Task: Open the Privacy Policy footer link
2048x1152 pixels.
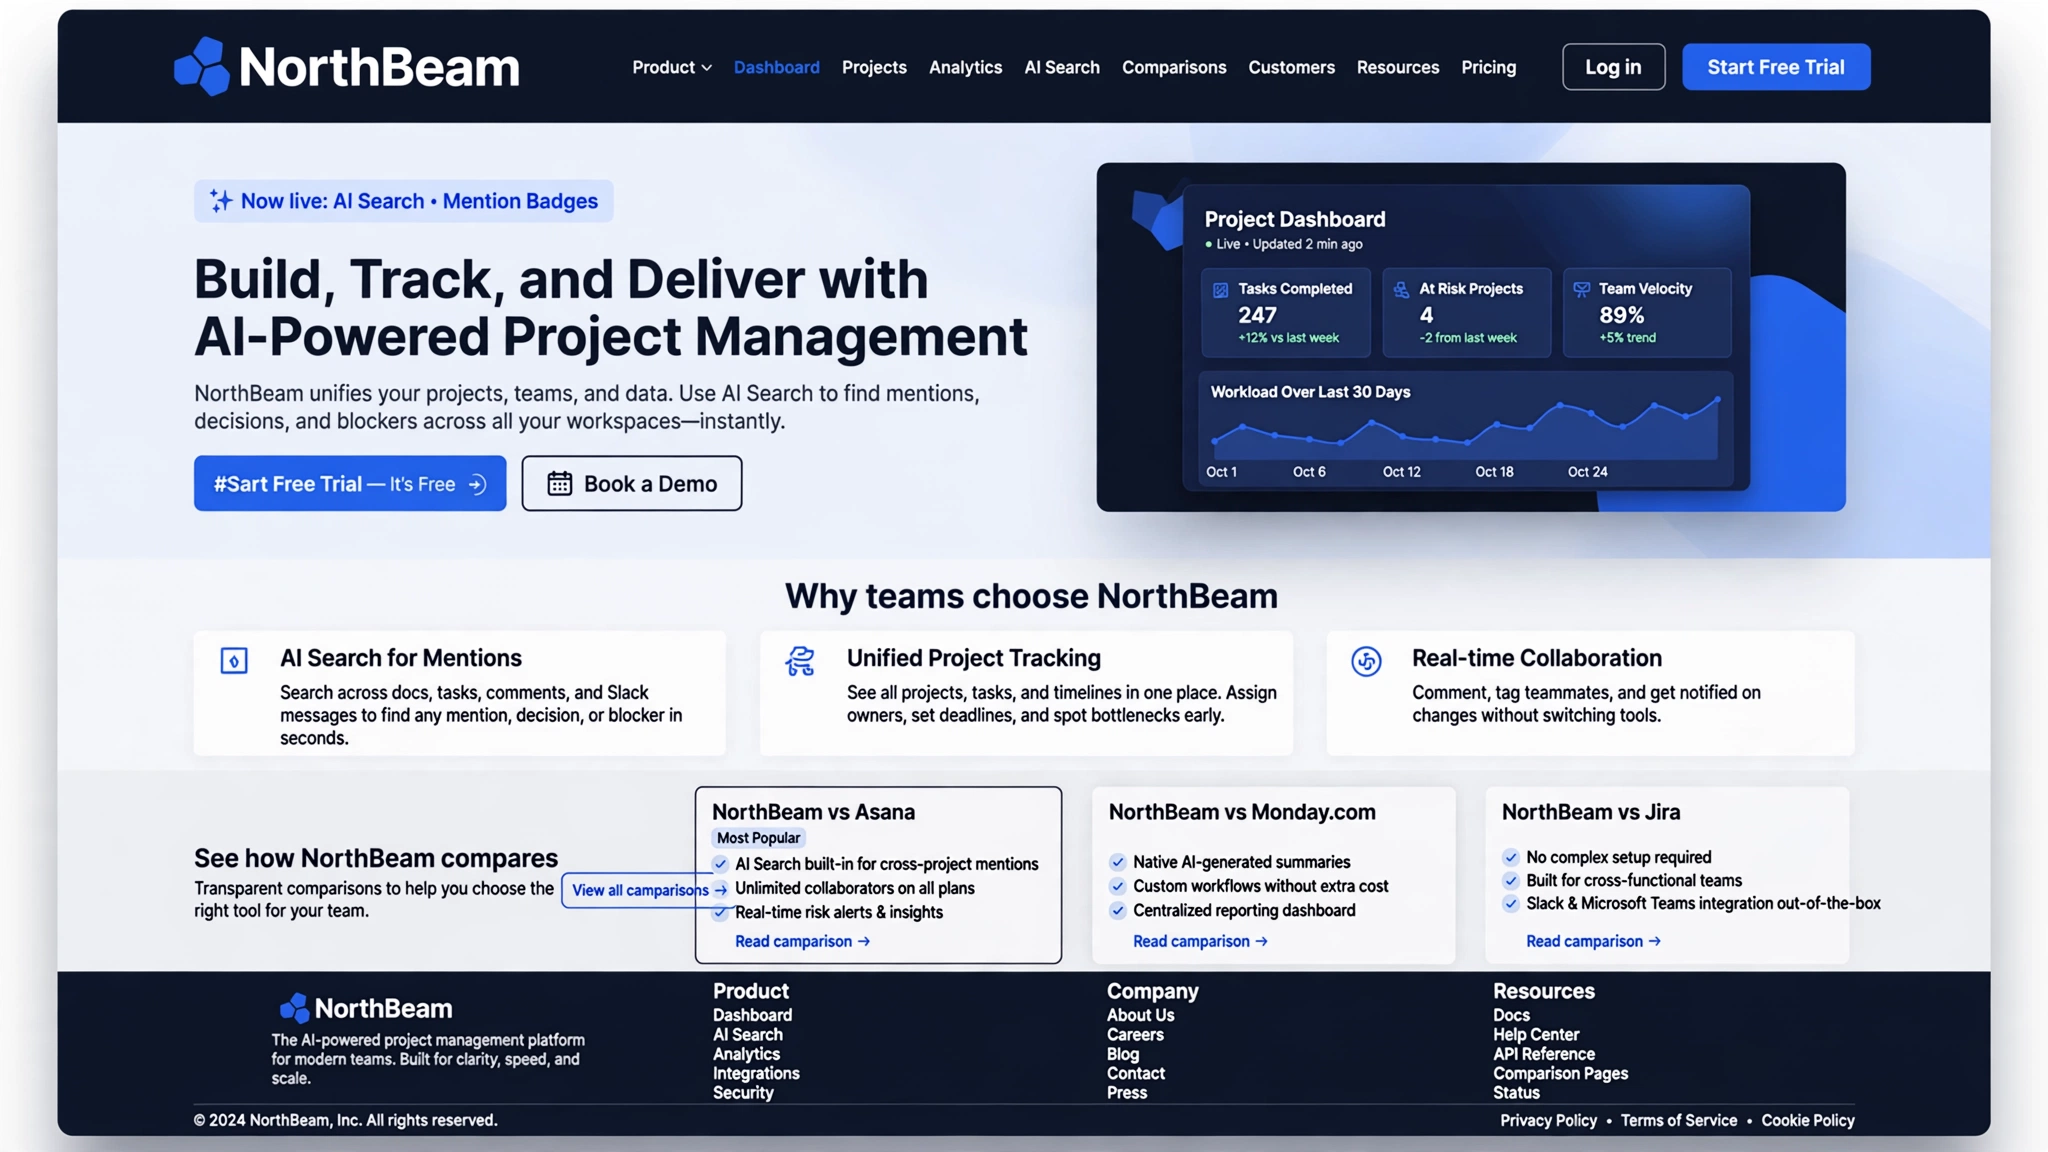Action: [x=1548, y=1121]
